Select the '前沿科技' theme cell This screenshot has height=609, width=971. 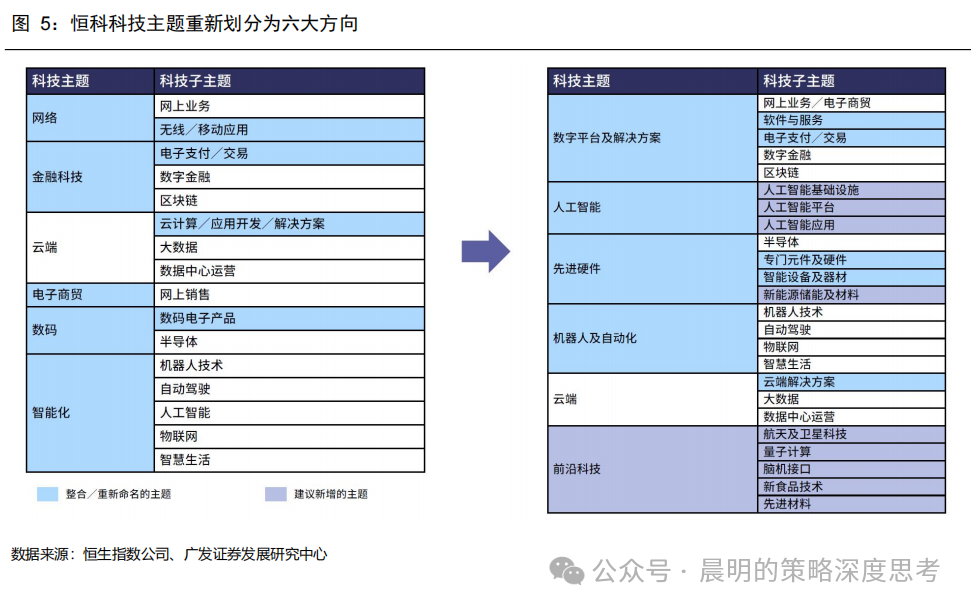click(652, 469)
